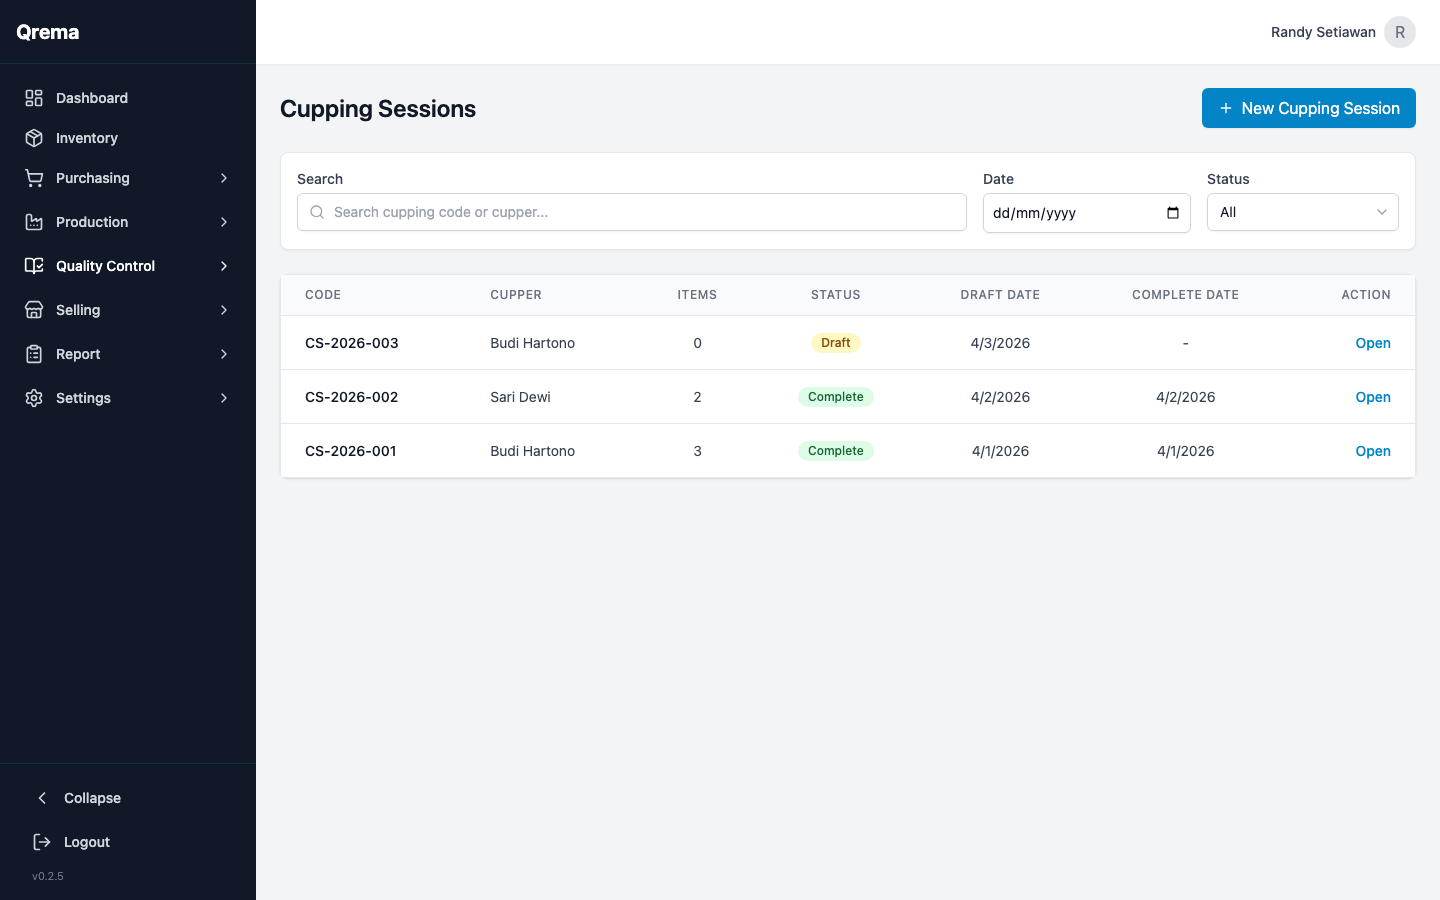Expand the Report submenu chevron
1440x900 pixels.
coord(224,354)
